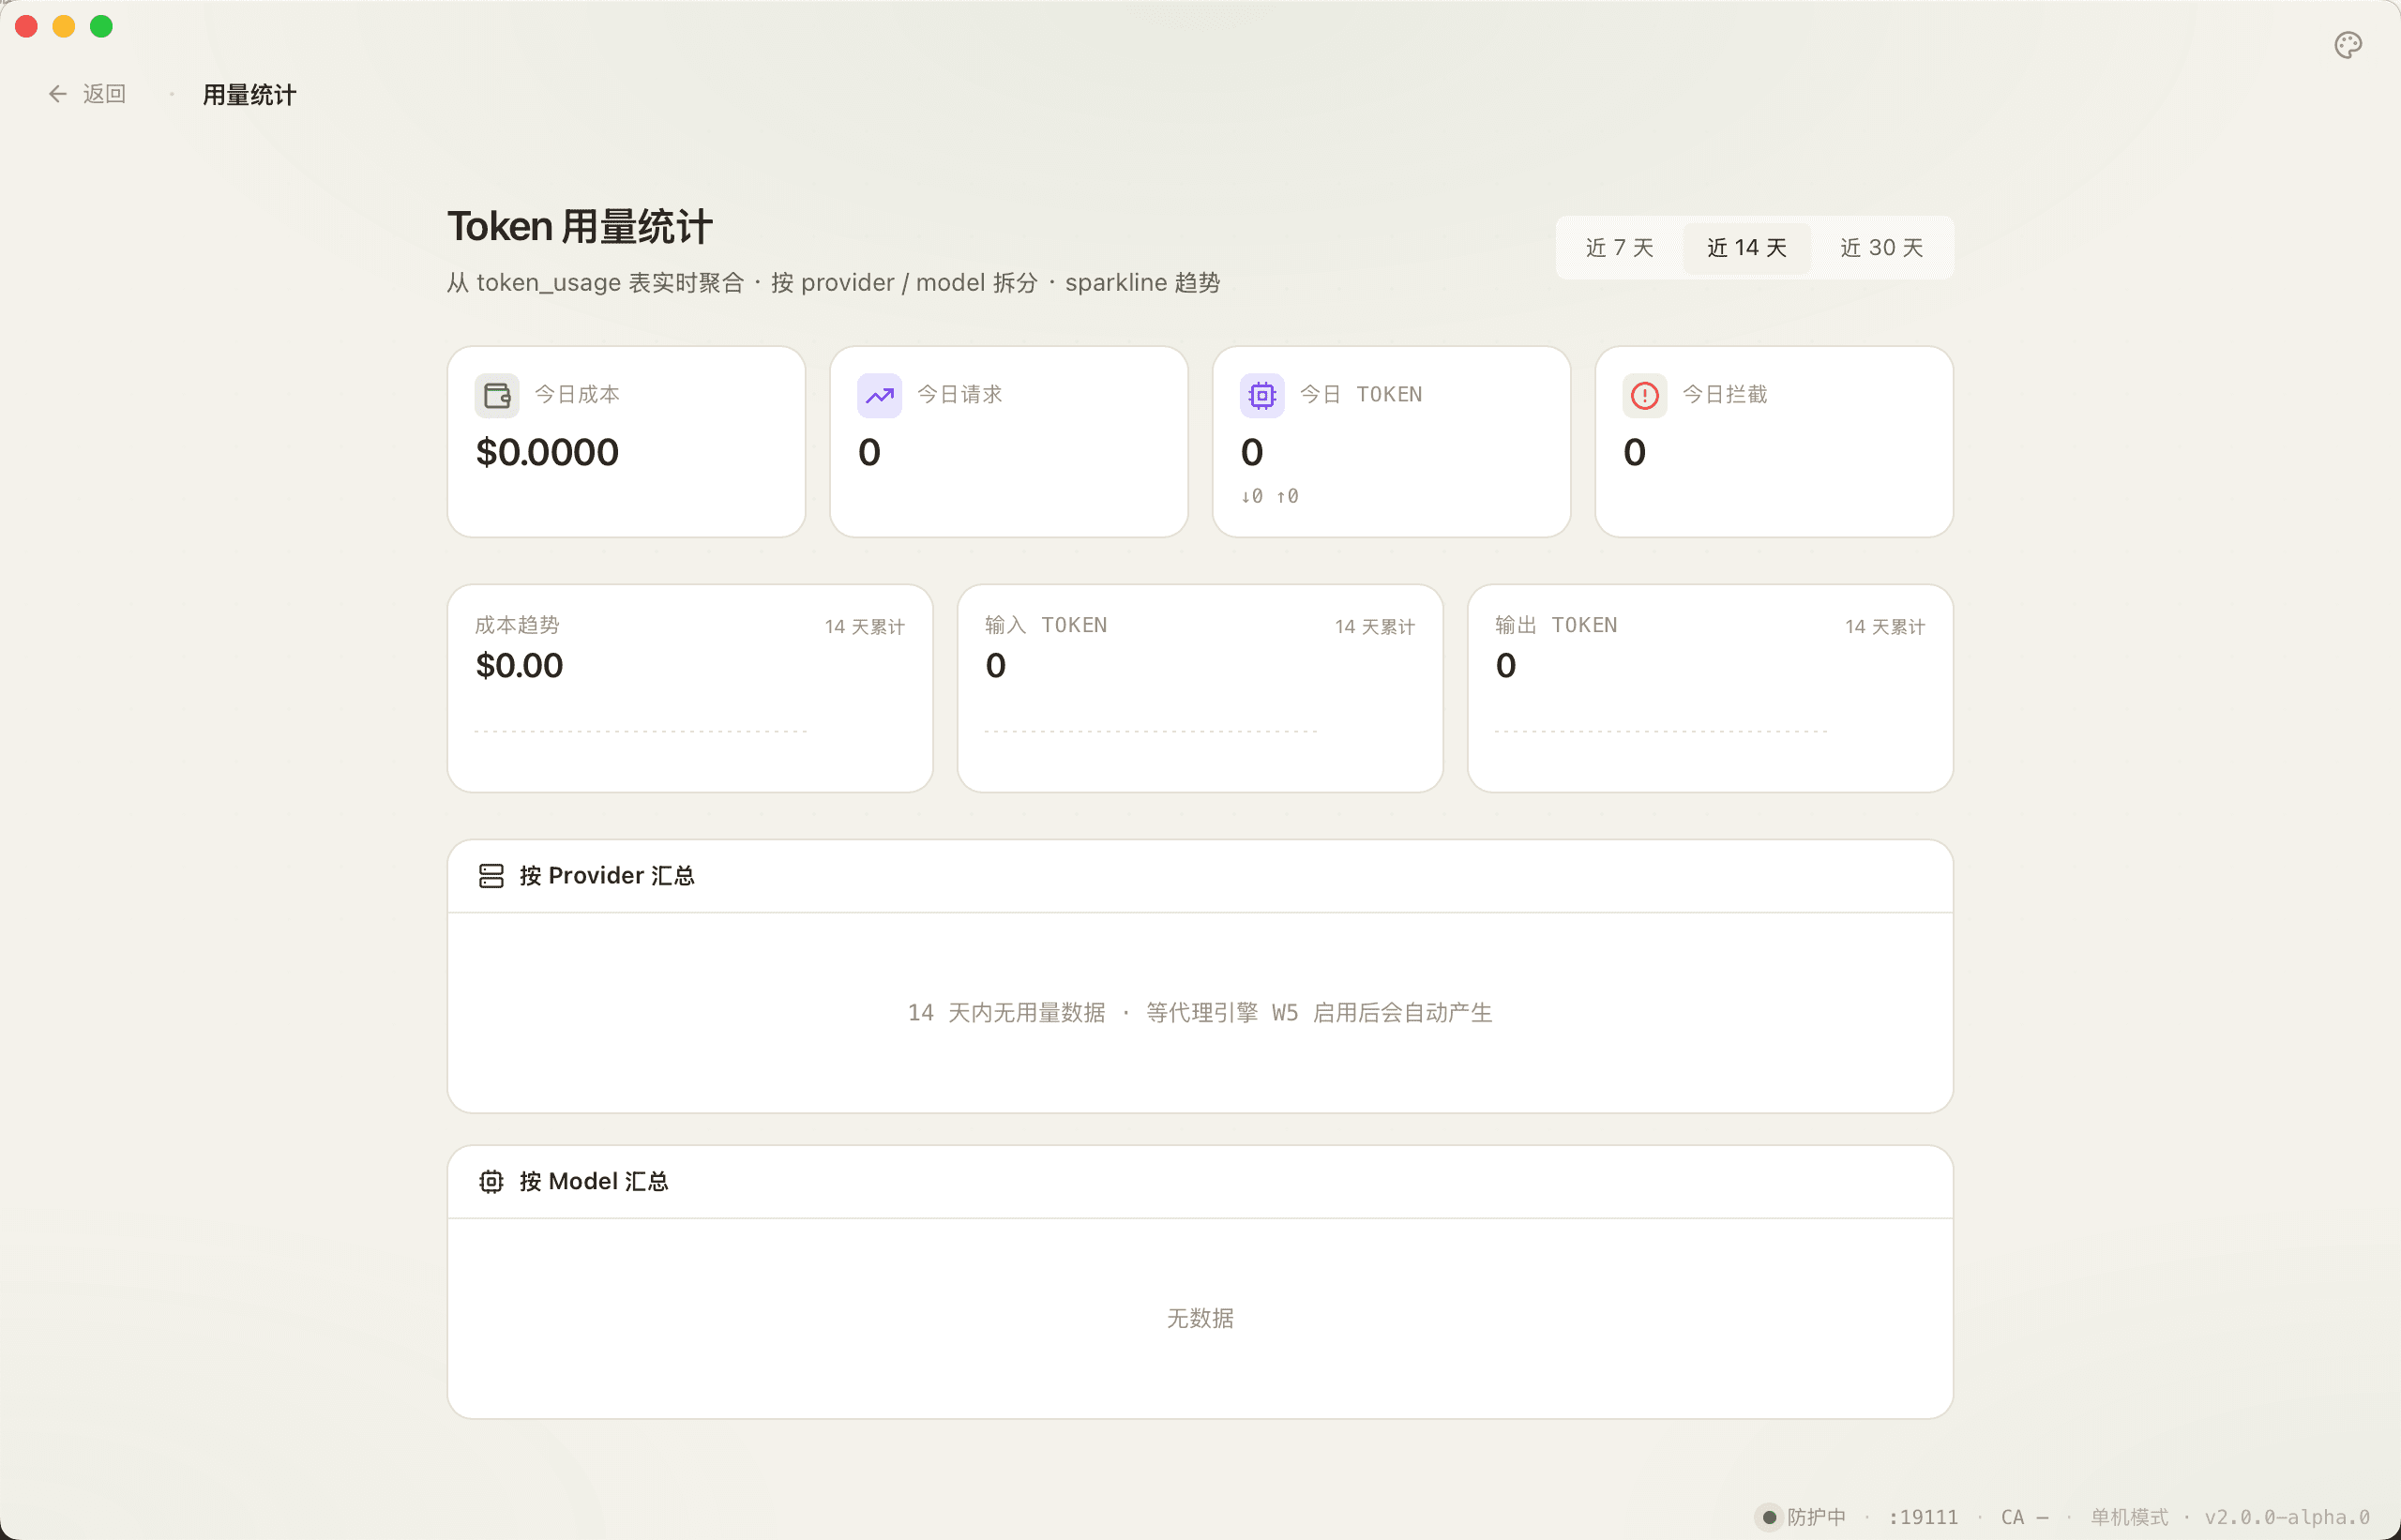The width and height of the screenshot is (2401, 1540).
Task: Click the 用量统计 breadcrumb title
Action: coord(249,95)
